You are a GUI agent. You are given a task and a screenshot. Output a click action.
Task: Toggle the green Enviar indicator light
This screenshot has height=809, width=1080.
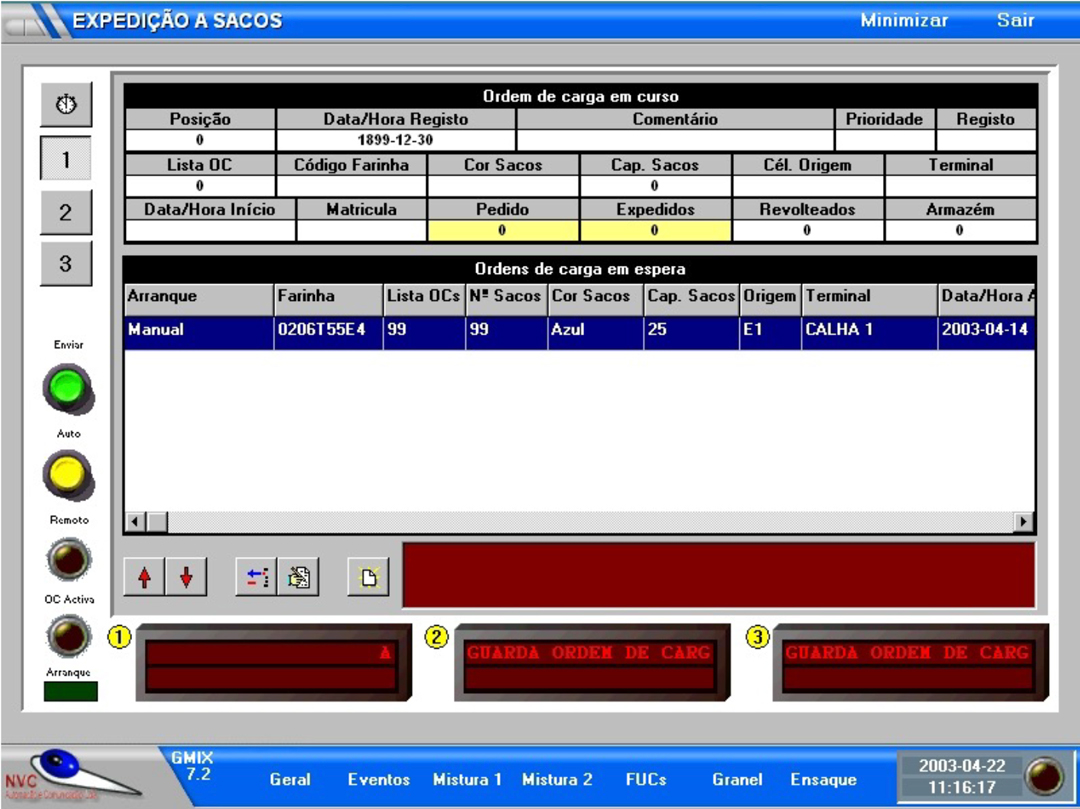point(69,387)
